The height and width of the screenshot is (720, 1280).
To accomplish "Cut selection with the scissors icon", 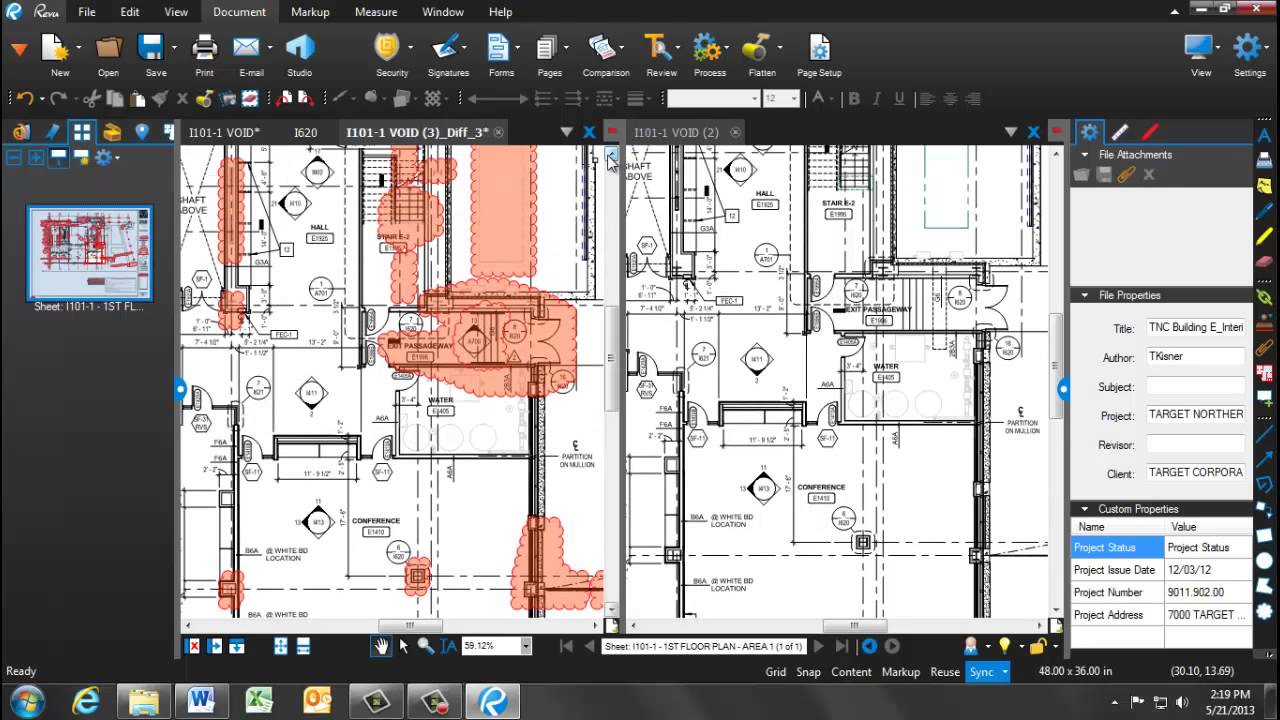I will click(92, 98).
